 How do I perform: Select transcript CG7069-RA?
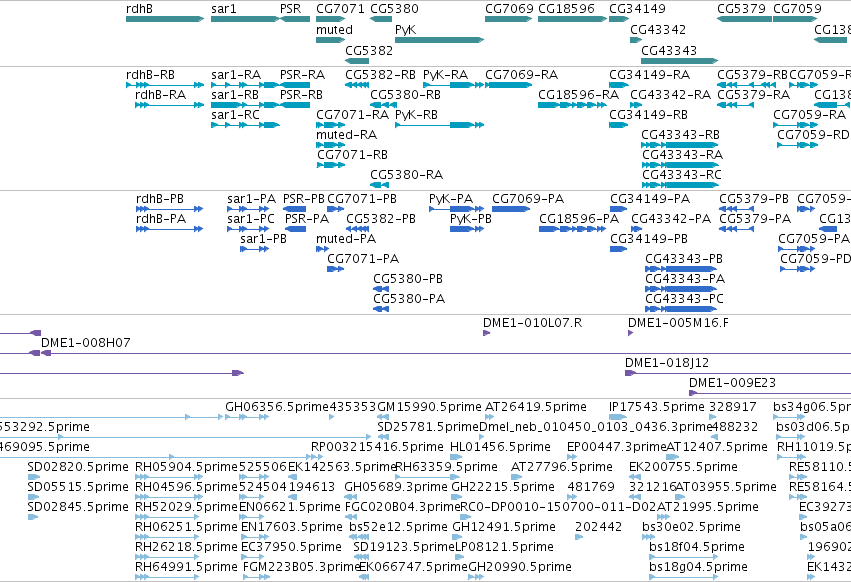pos(522,75)
